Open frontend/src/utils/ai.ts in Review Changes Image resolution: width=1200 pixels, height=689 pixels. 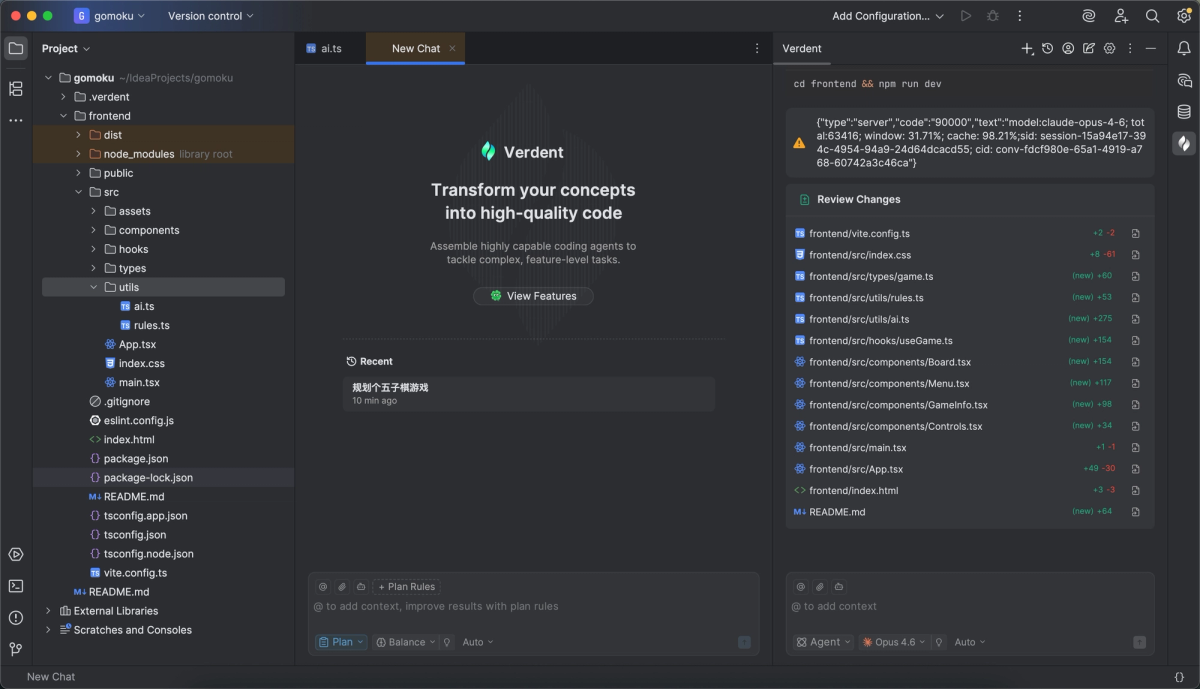(859, 319)
